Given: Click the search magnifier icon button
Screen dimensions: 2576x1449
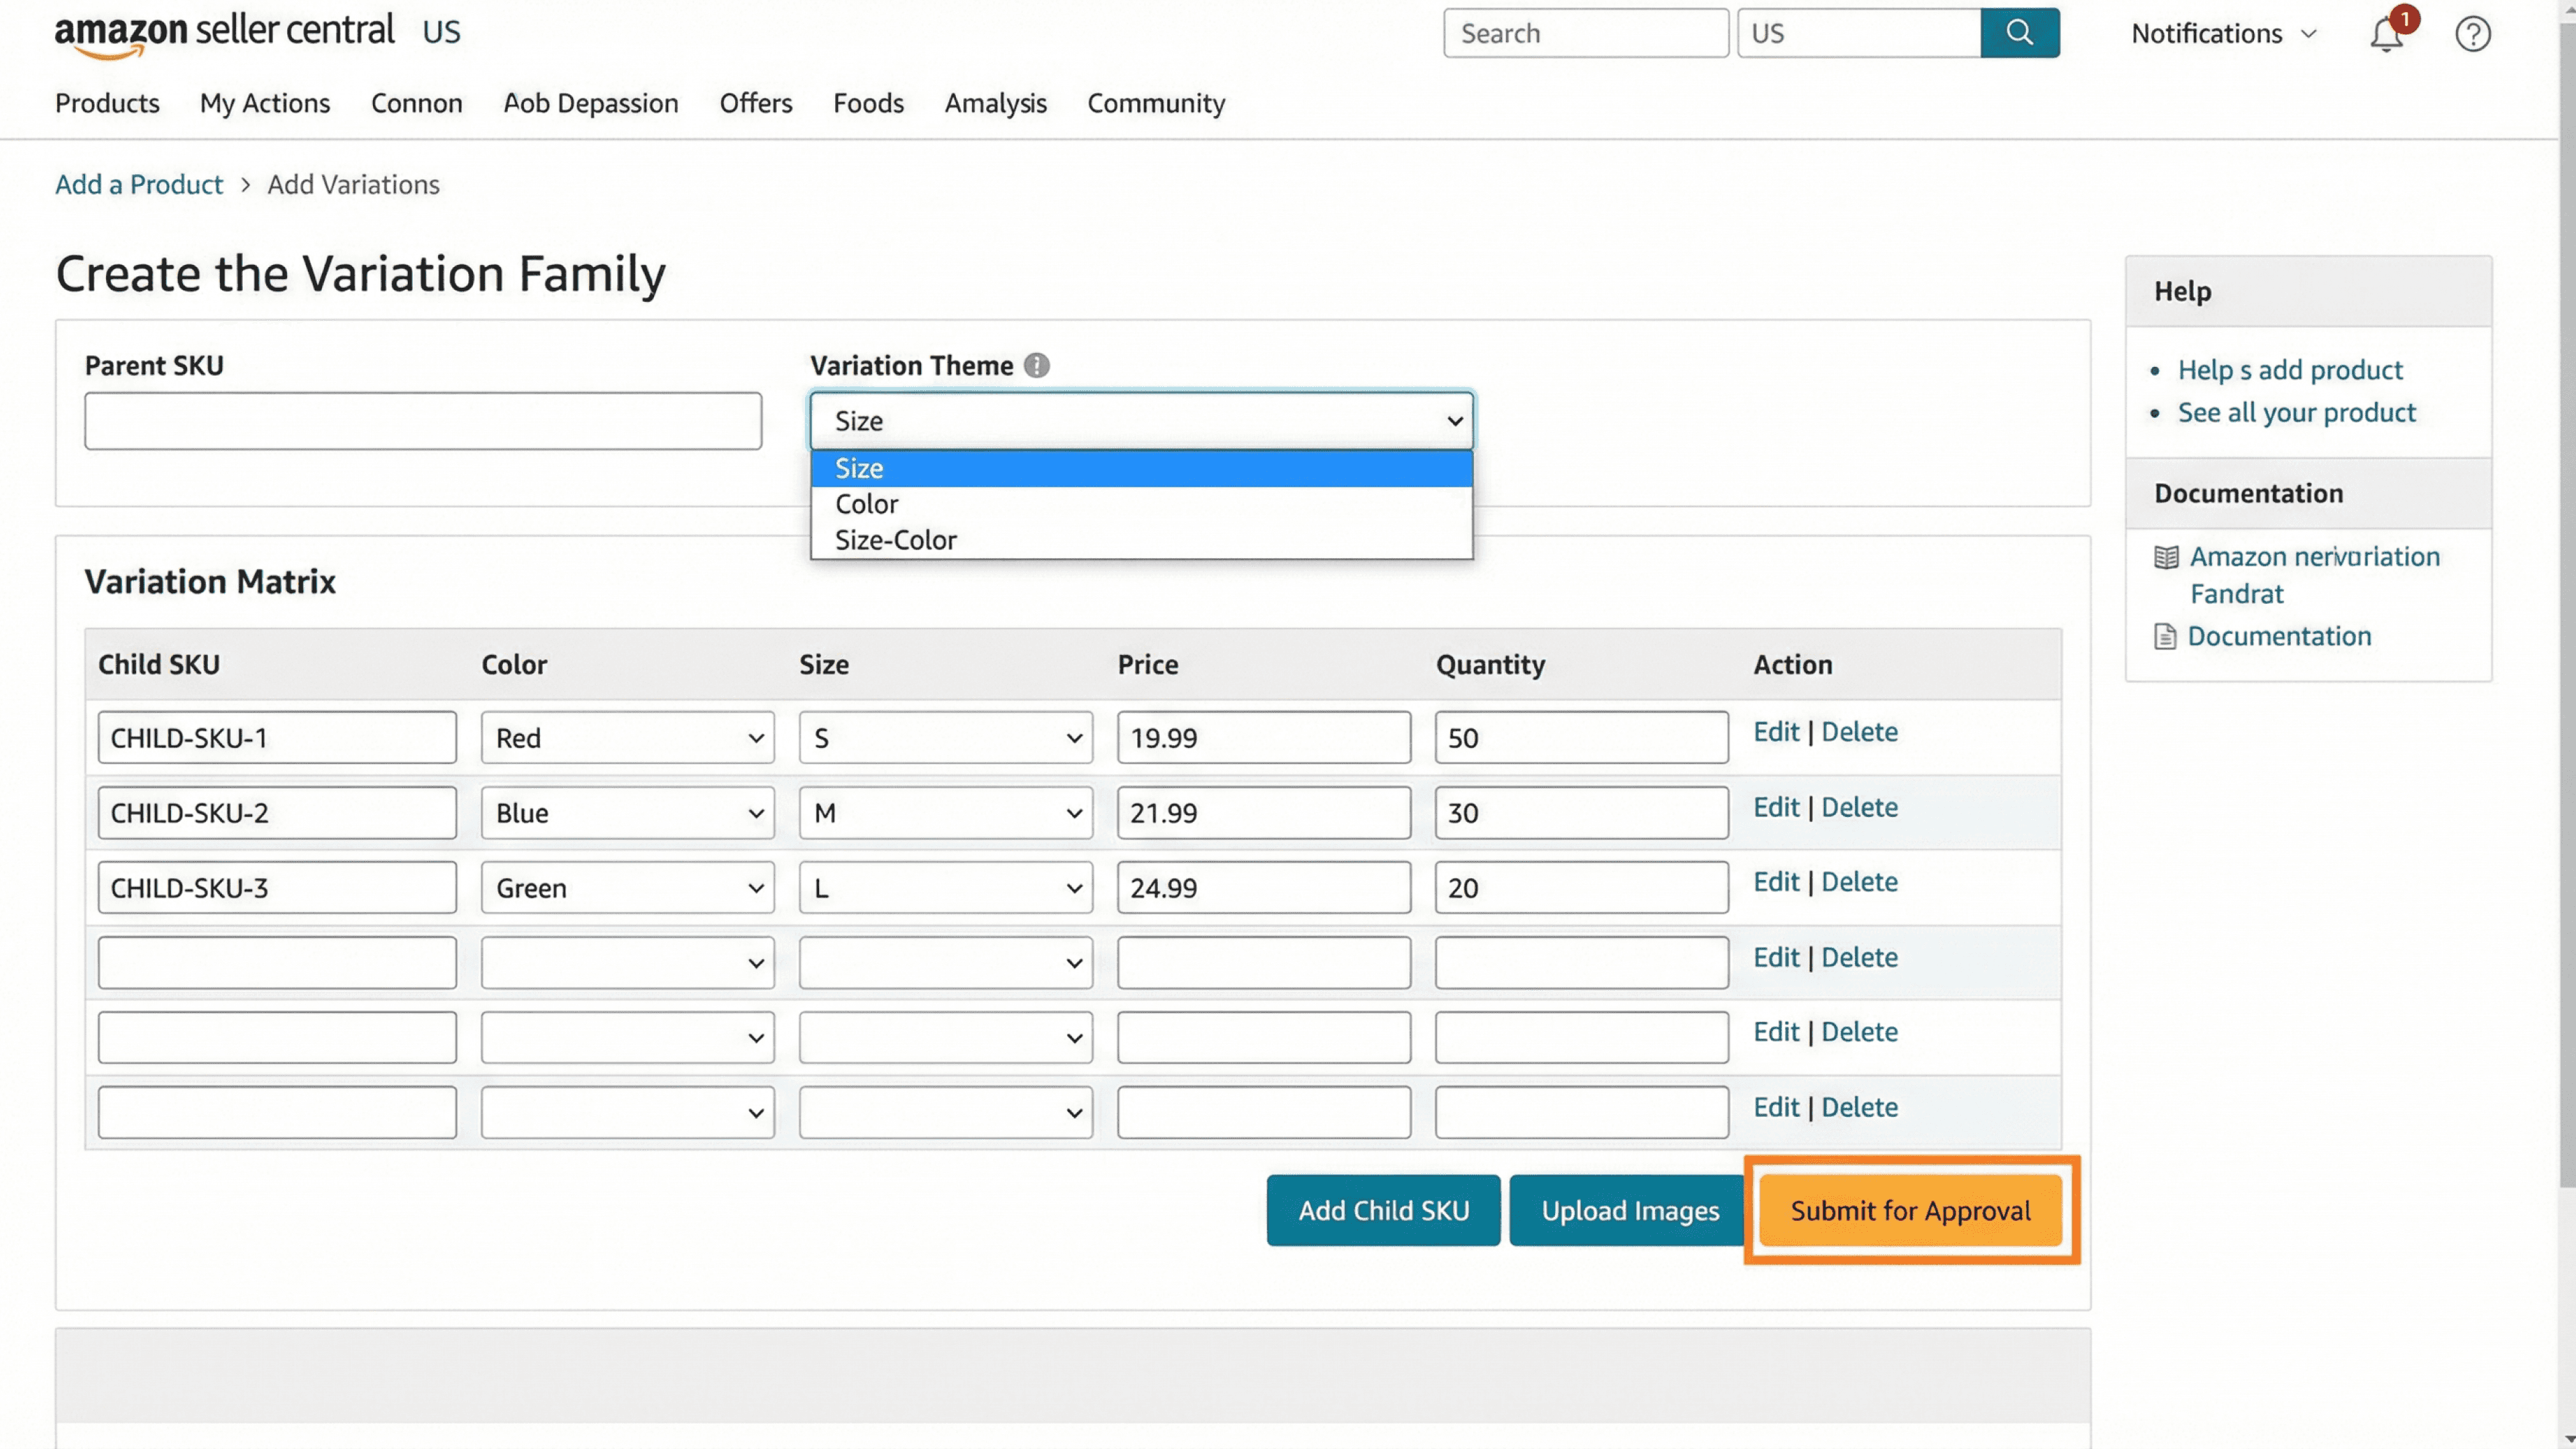Looking at the screenshot, I should point(2019,33).
